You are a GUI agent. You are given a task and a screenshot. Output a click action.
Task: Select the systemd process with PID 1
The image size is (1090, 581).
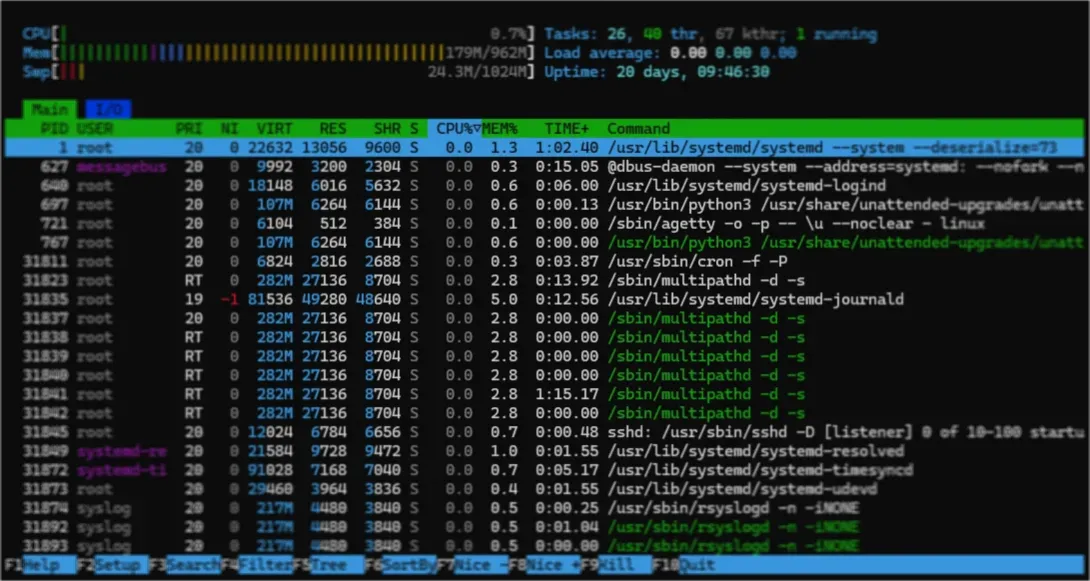[x=300, y=147]
